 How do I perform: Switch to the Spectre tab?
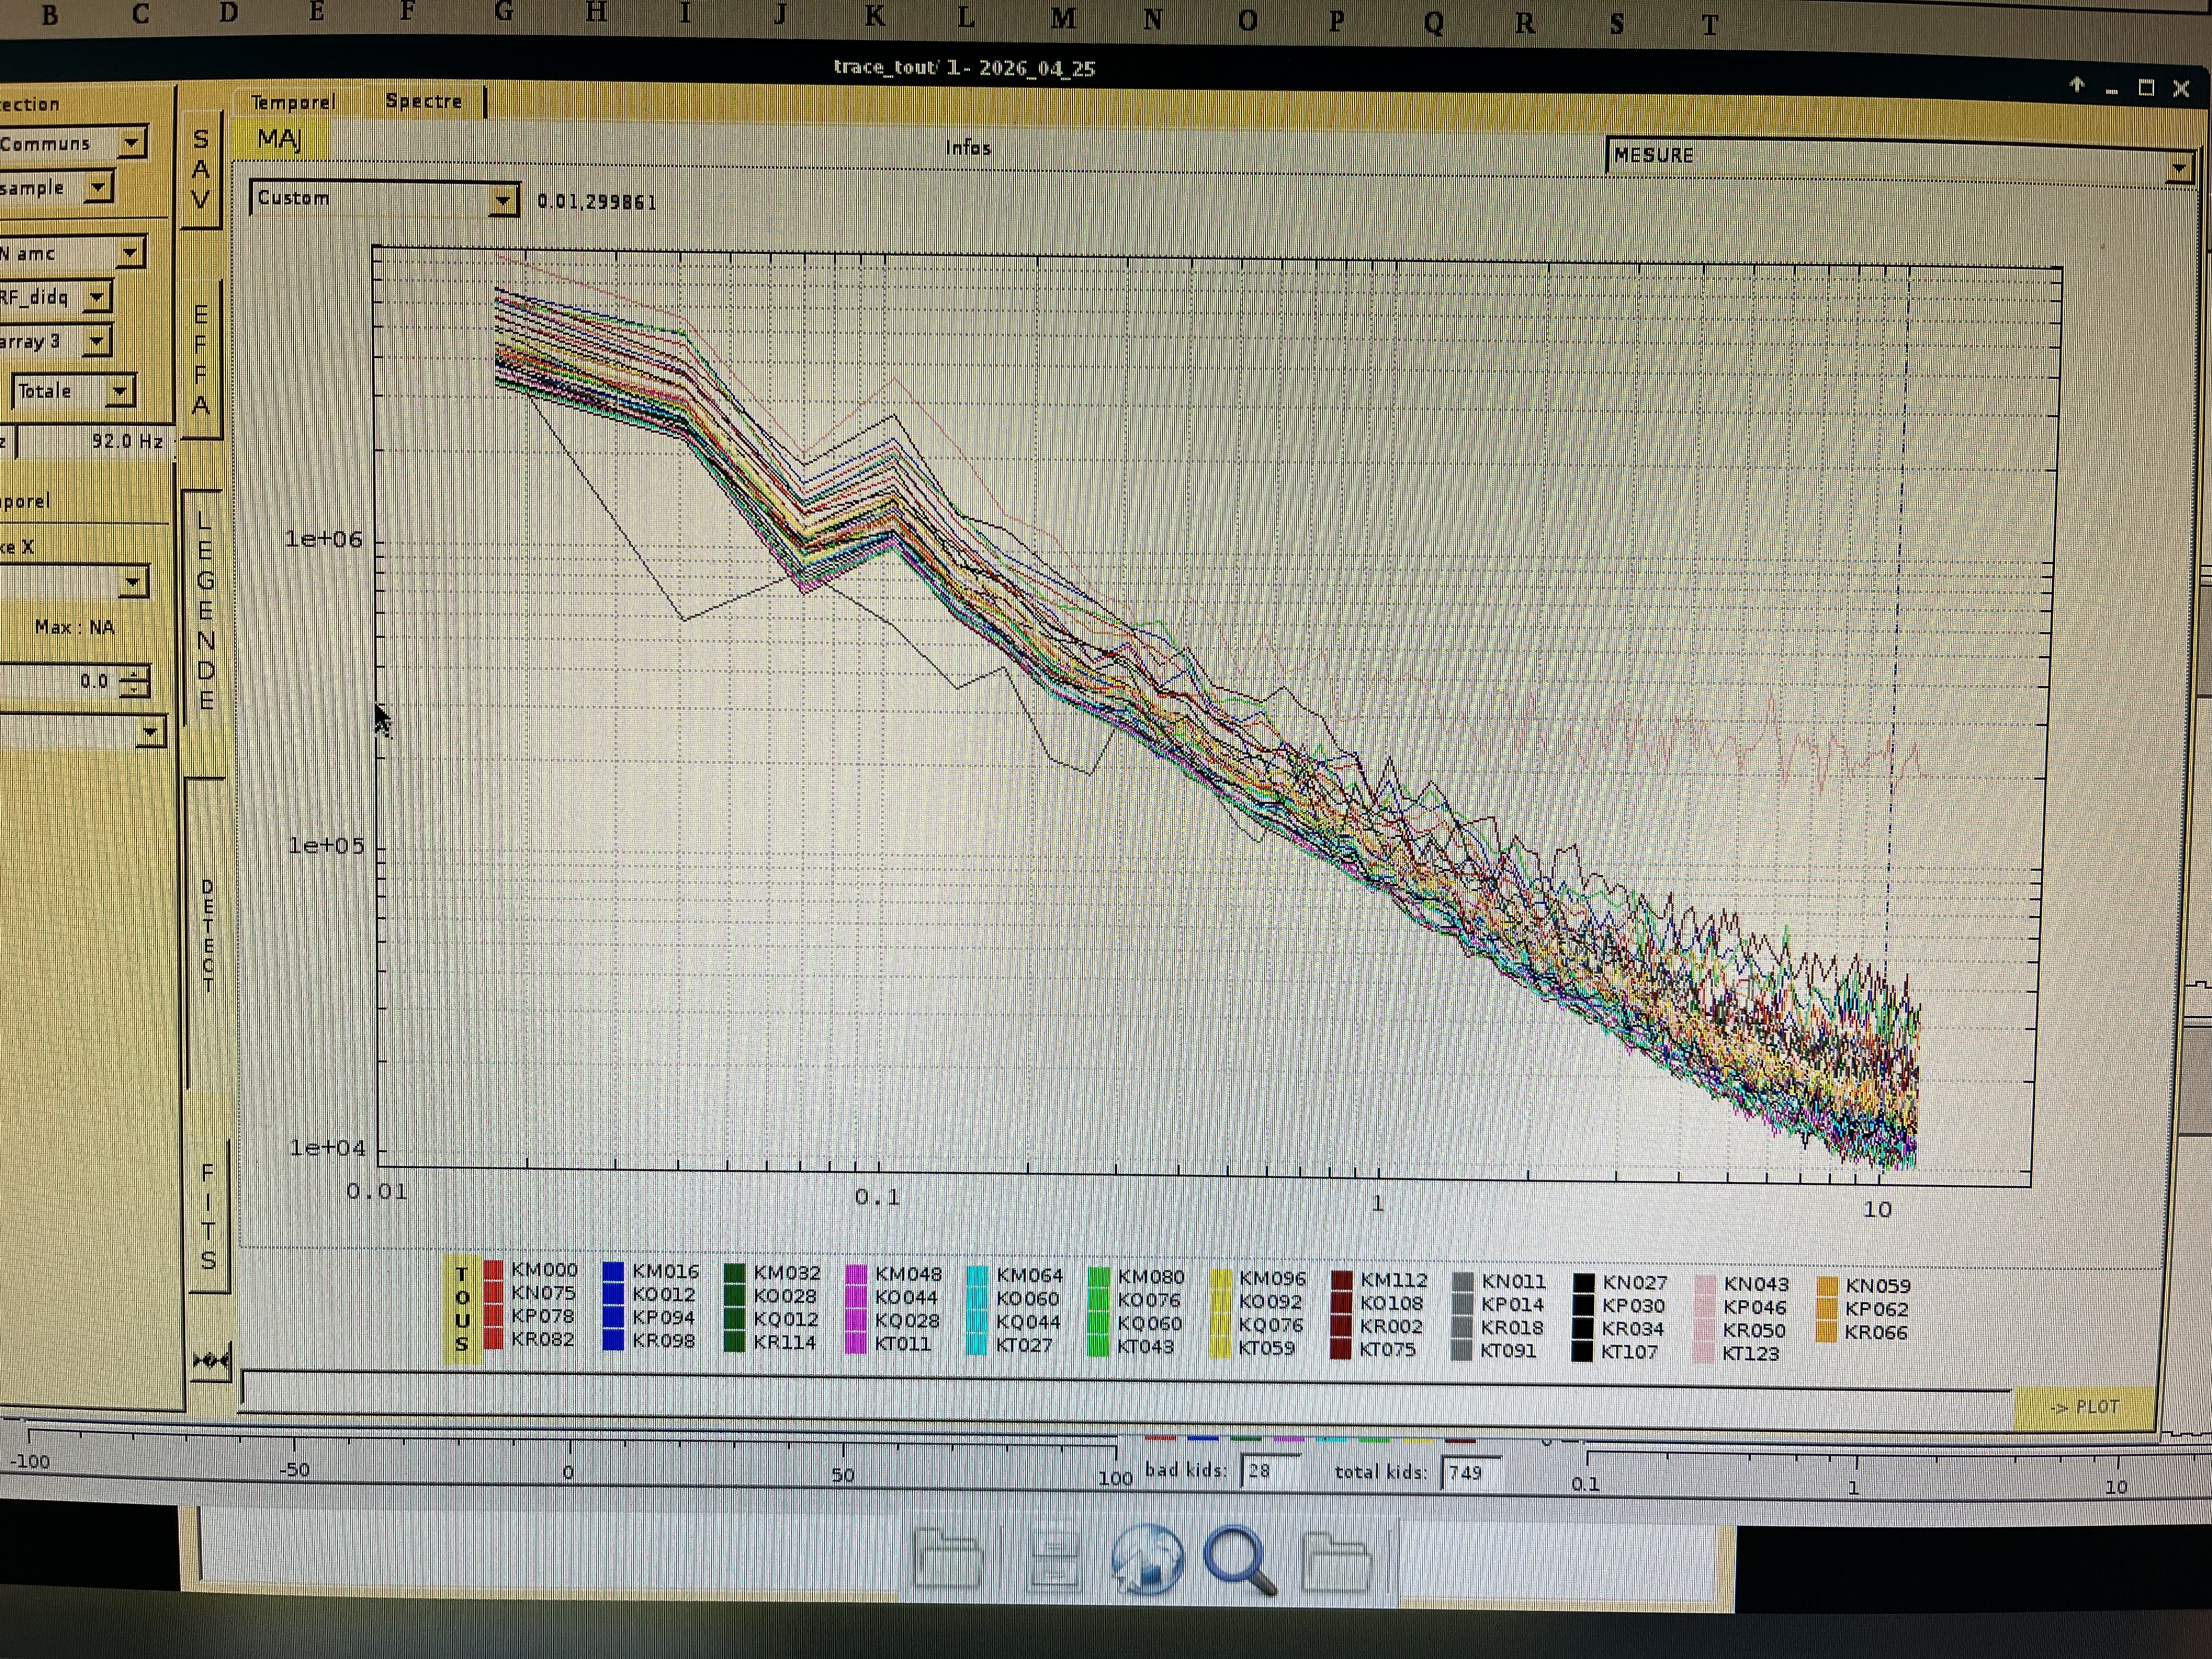[424, 101]
